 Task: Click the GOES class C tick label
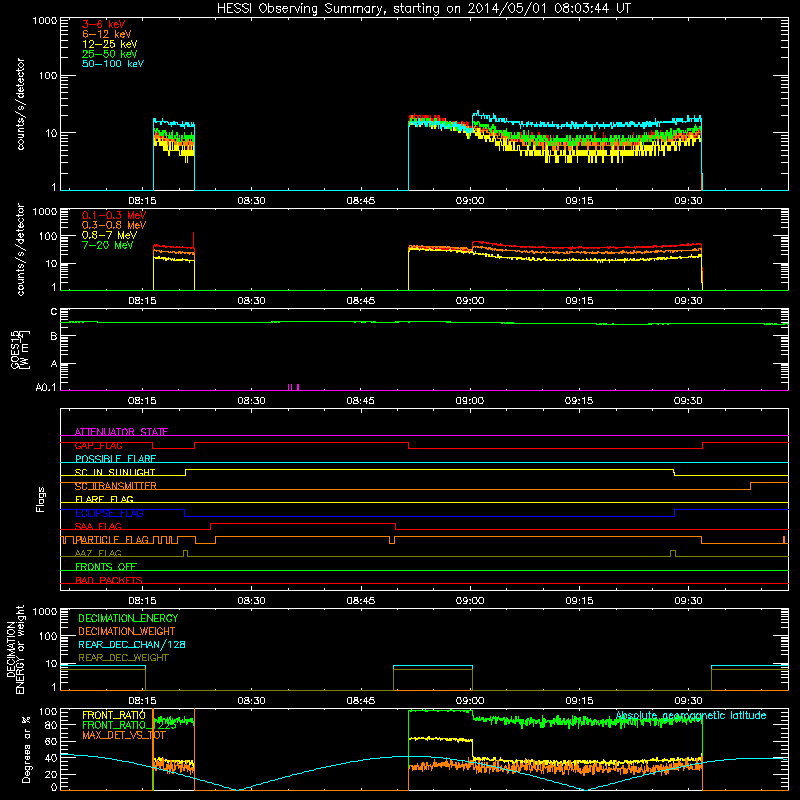point(54,312)
